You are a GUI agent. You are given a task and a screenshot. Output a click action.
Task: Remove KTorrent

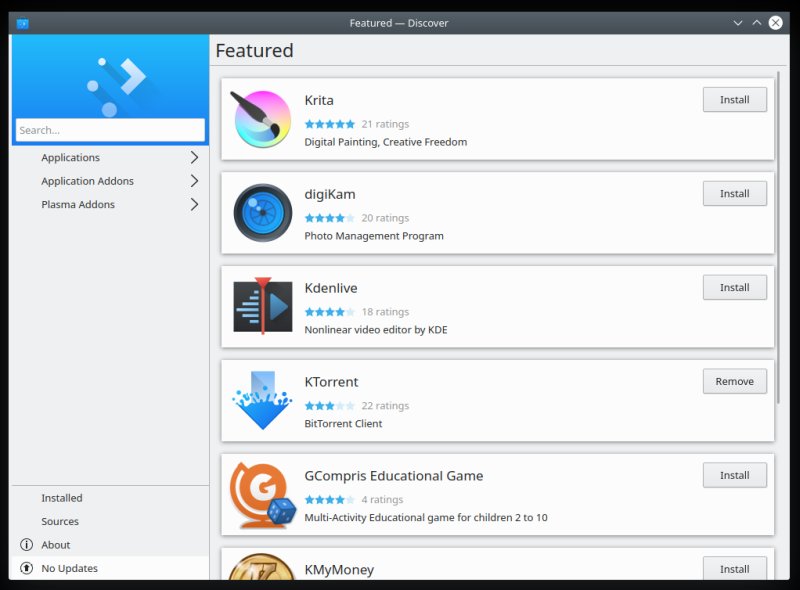pyautogui.click(x=735, y=381)
